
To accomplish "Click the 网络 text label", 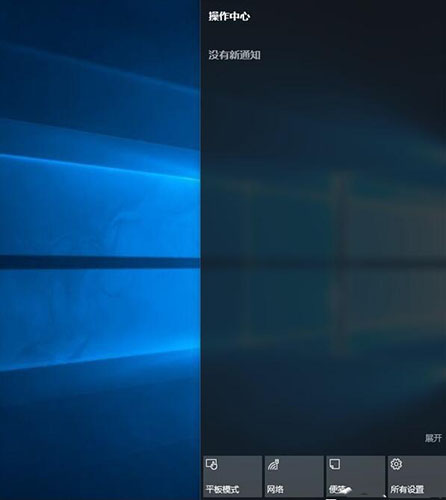I will pyautogui.click(x=275, y=489).
